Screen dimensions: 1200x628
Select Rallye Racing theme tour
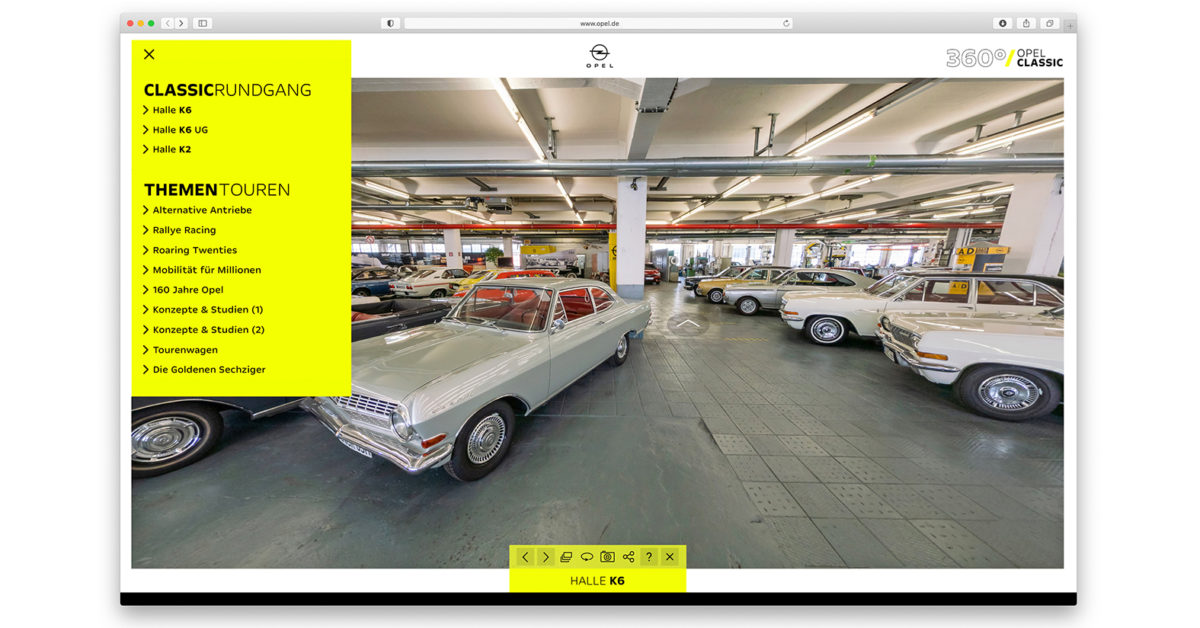(180, 230)
